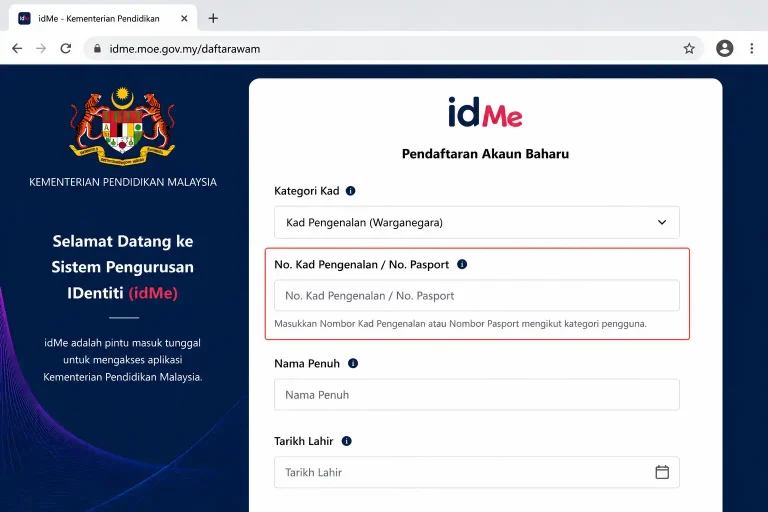Bookmark this page with the star icon
Screen dimensions: 768x512
click(689, 49)
